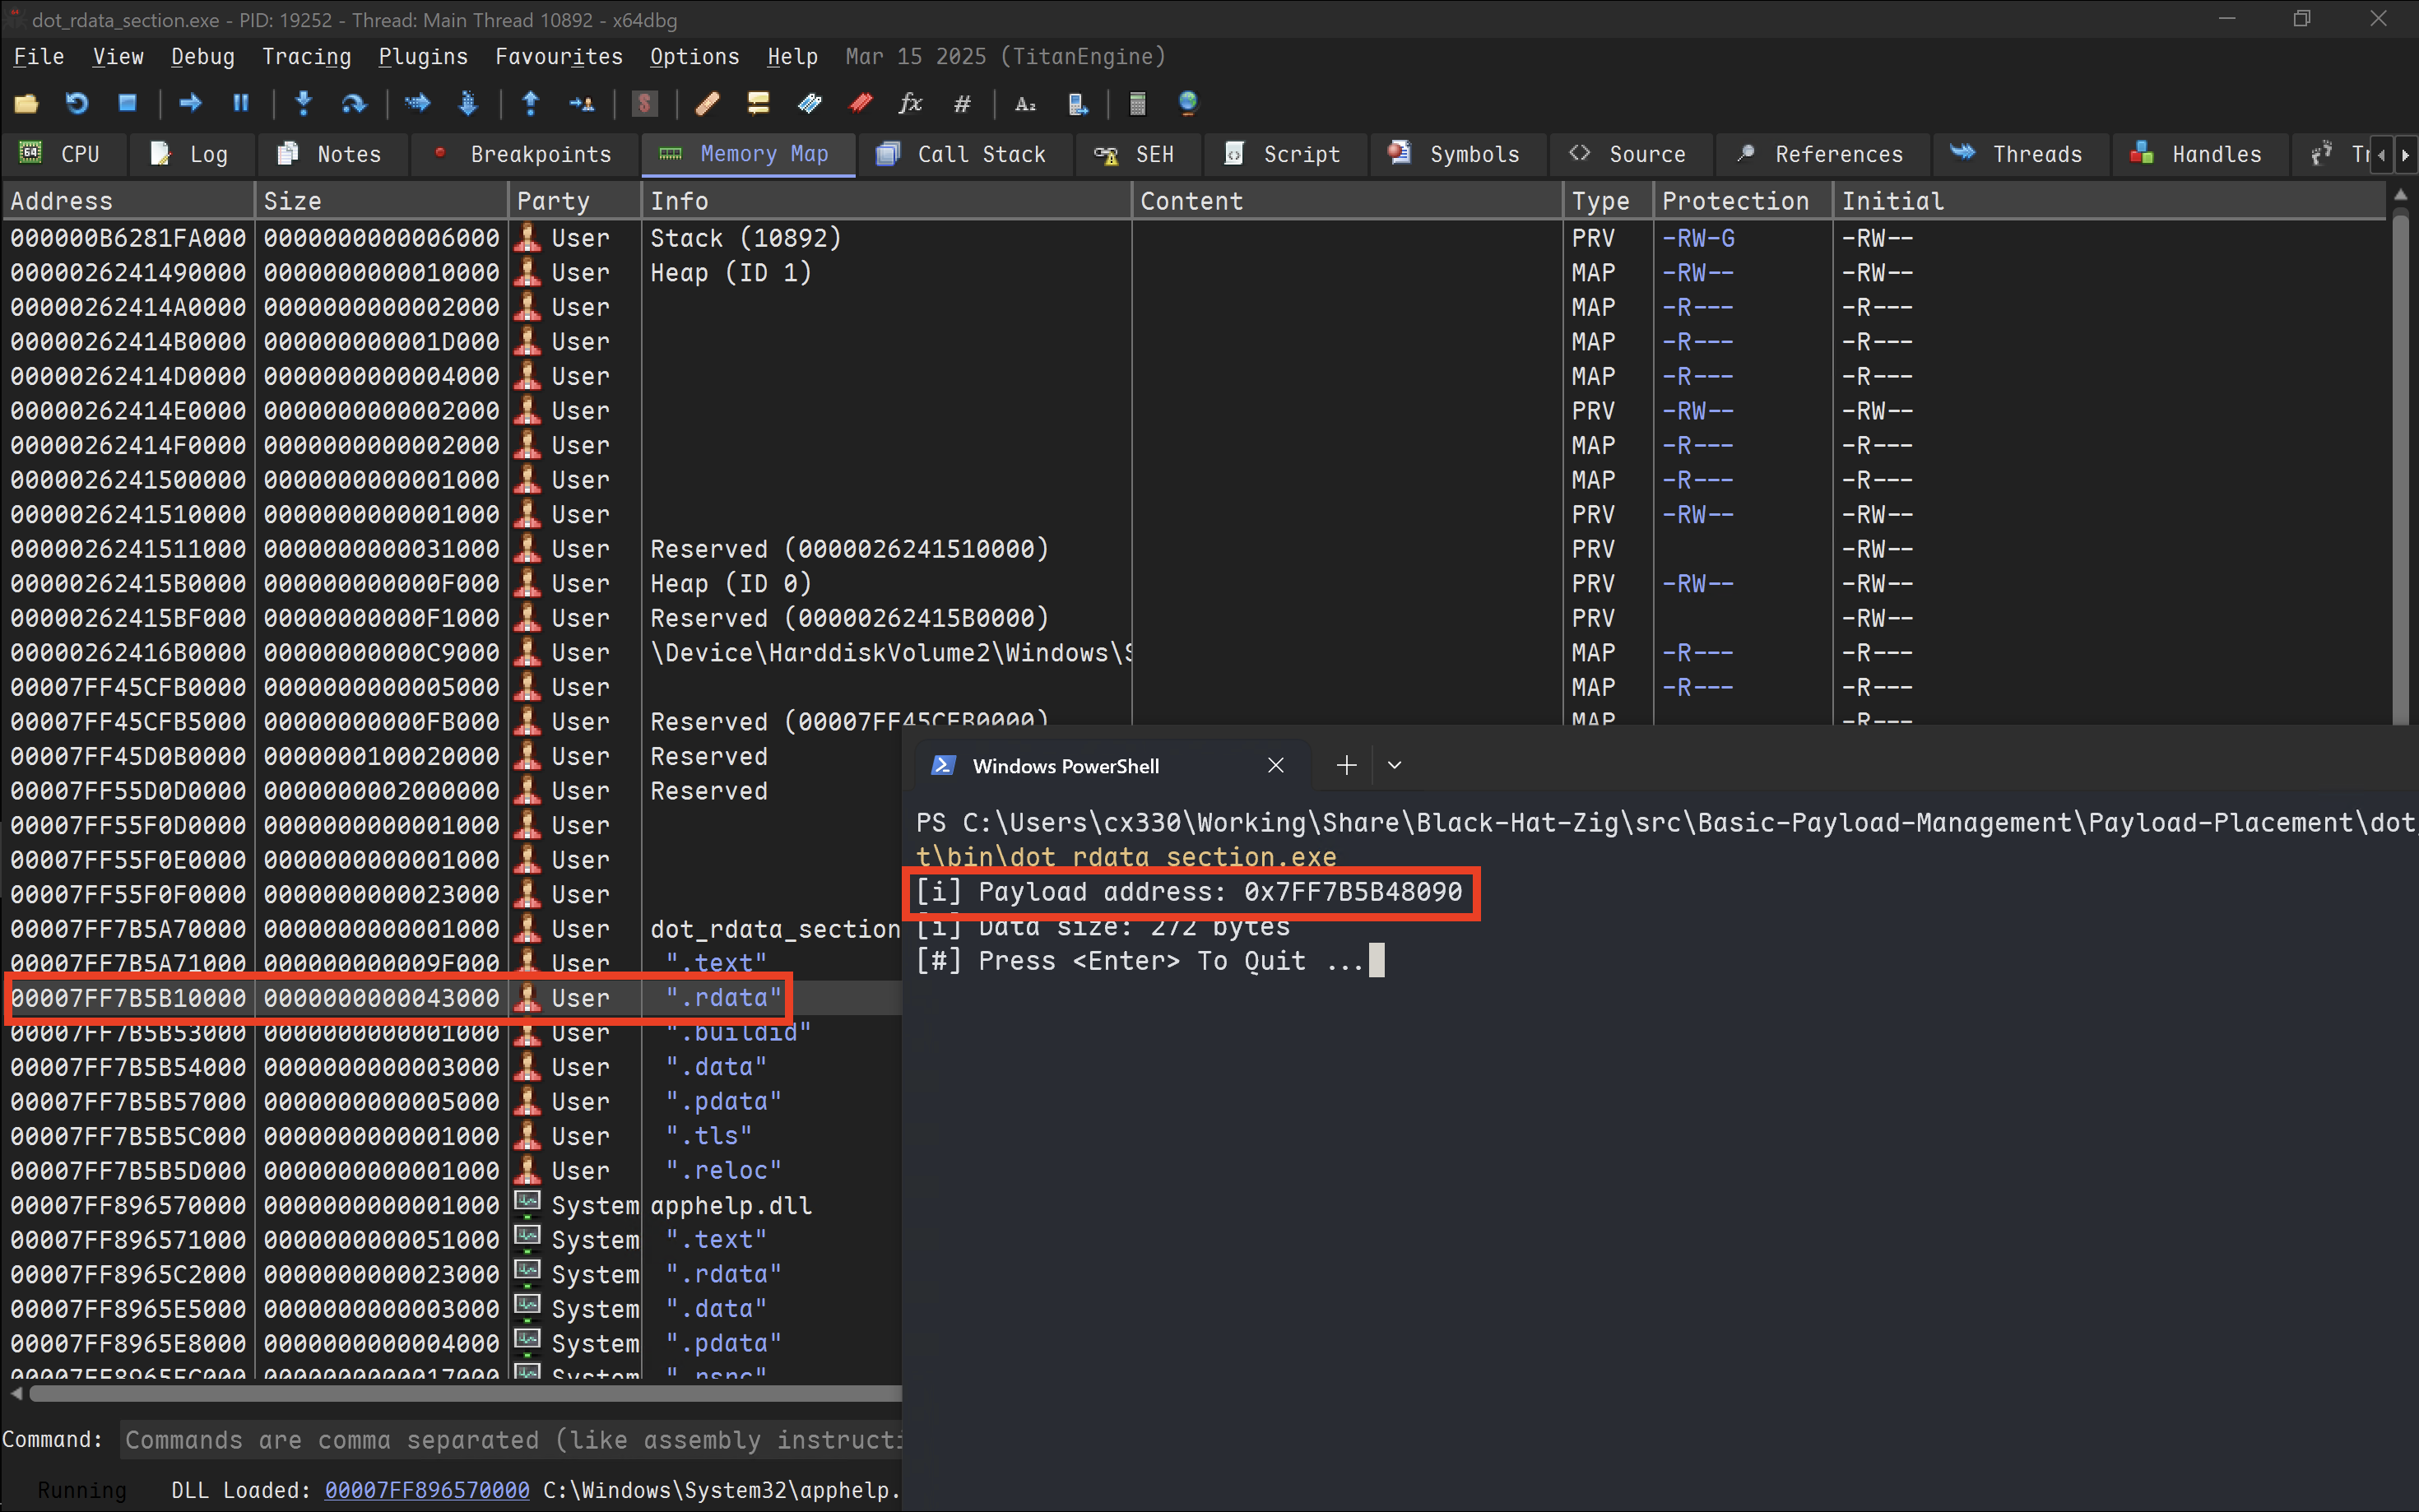Switch to the References tab

pyautogui.click(x=1822, y=154)
